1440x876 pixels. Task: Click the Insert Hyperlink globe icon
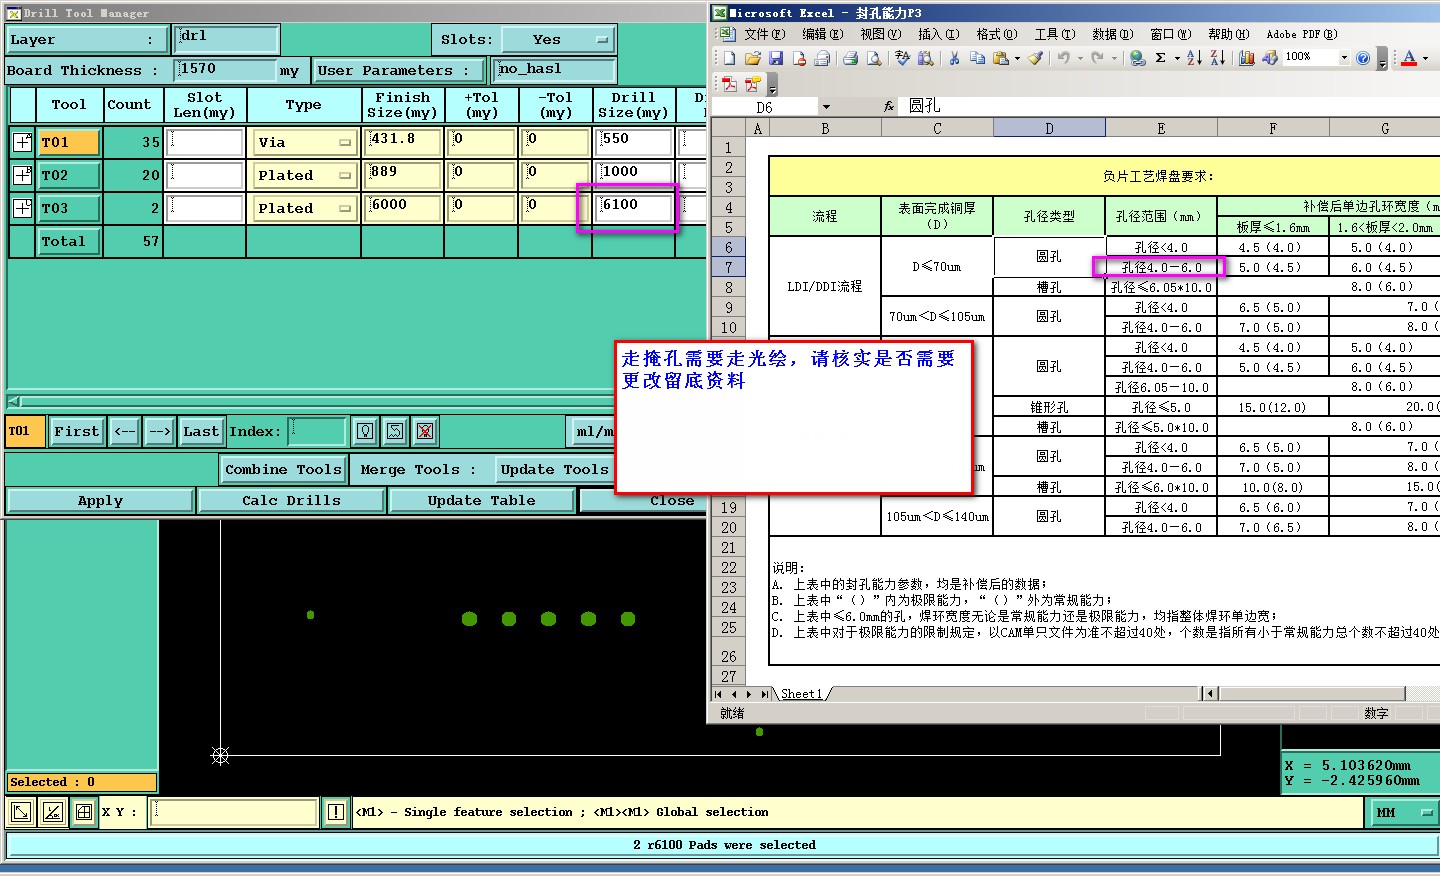(1138, 58)
